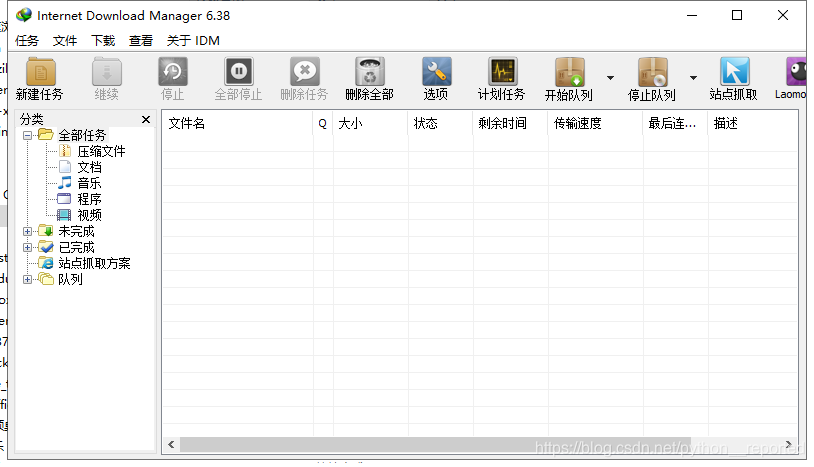Viewport: 814px width, 467px height.
Task: Click the 停止队列 (stop queue) icon
Action: [653, 72]
